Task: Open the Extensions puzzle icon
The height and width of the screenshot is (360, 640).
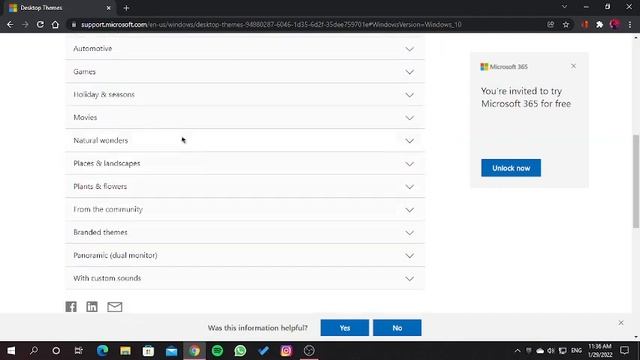Action: click(x=600, y=24)
